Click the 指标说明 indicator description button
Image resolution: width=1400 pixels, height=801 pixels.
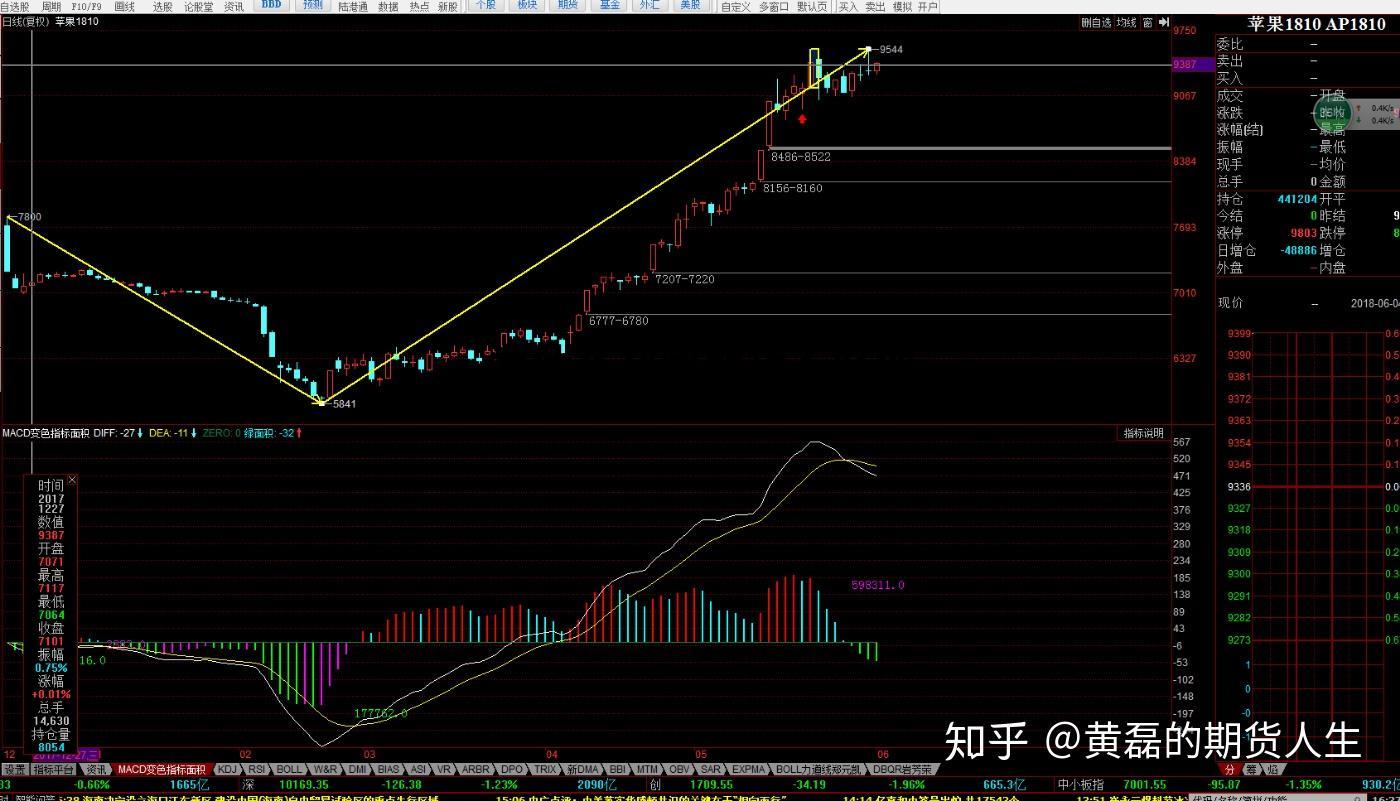[x=1143, y=433]
